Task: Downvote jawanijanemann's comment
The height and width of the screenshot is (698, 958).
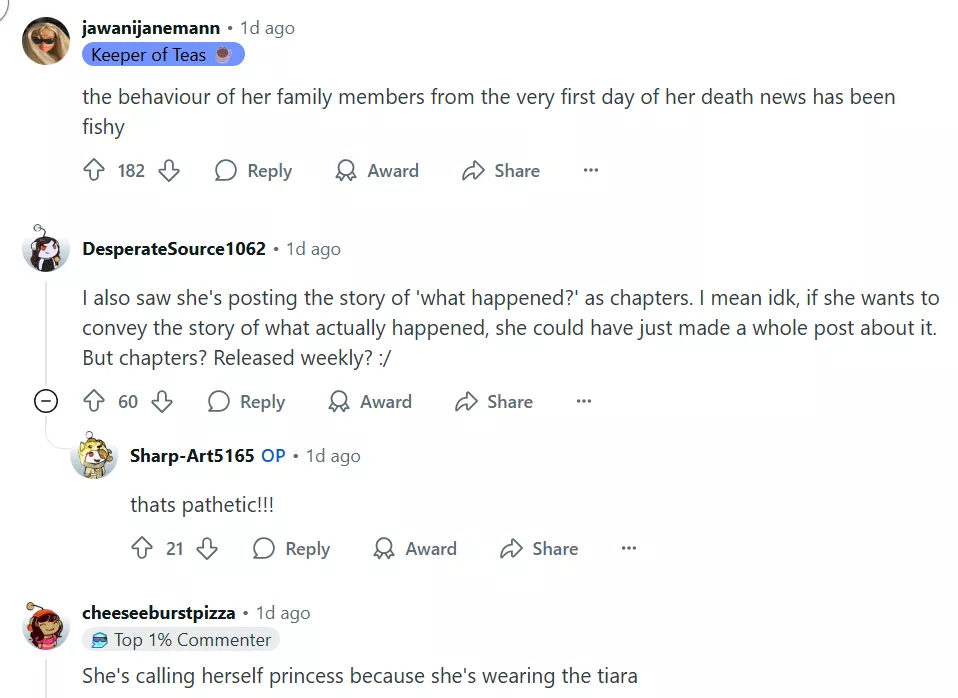Action: 169,171
